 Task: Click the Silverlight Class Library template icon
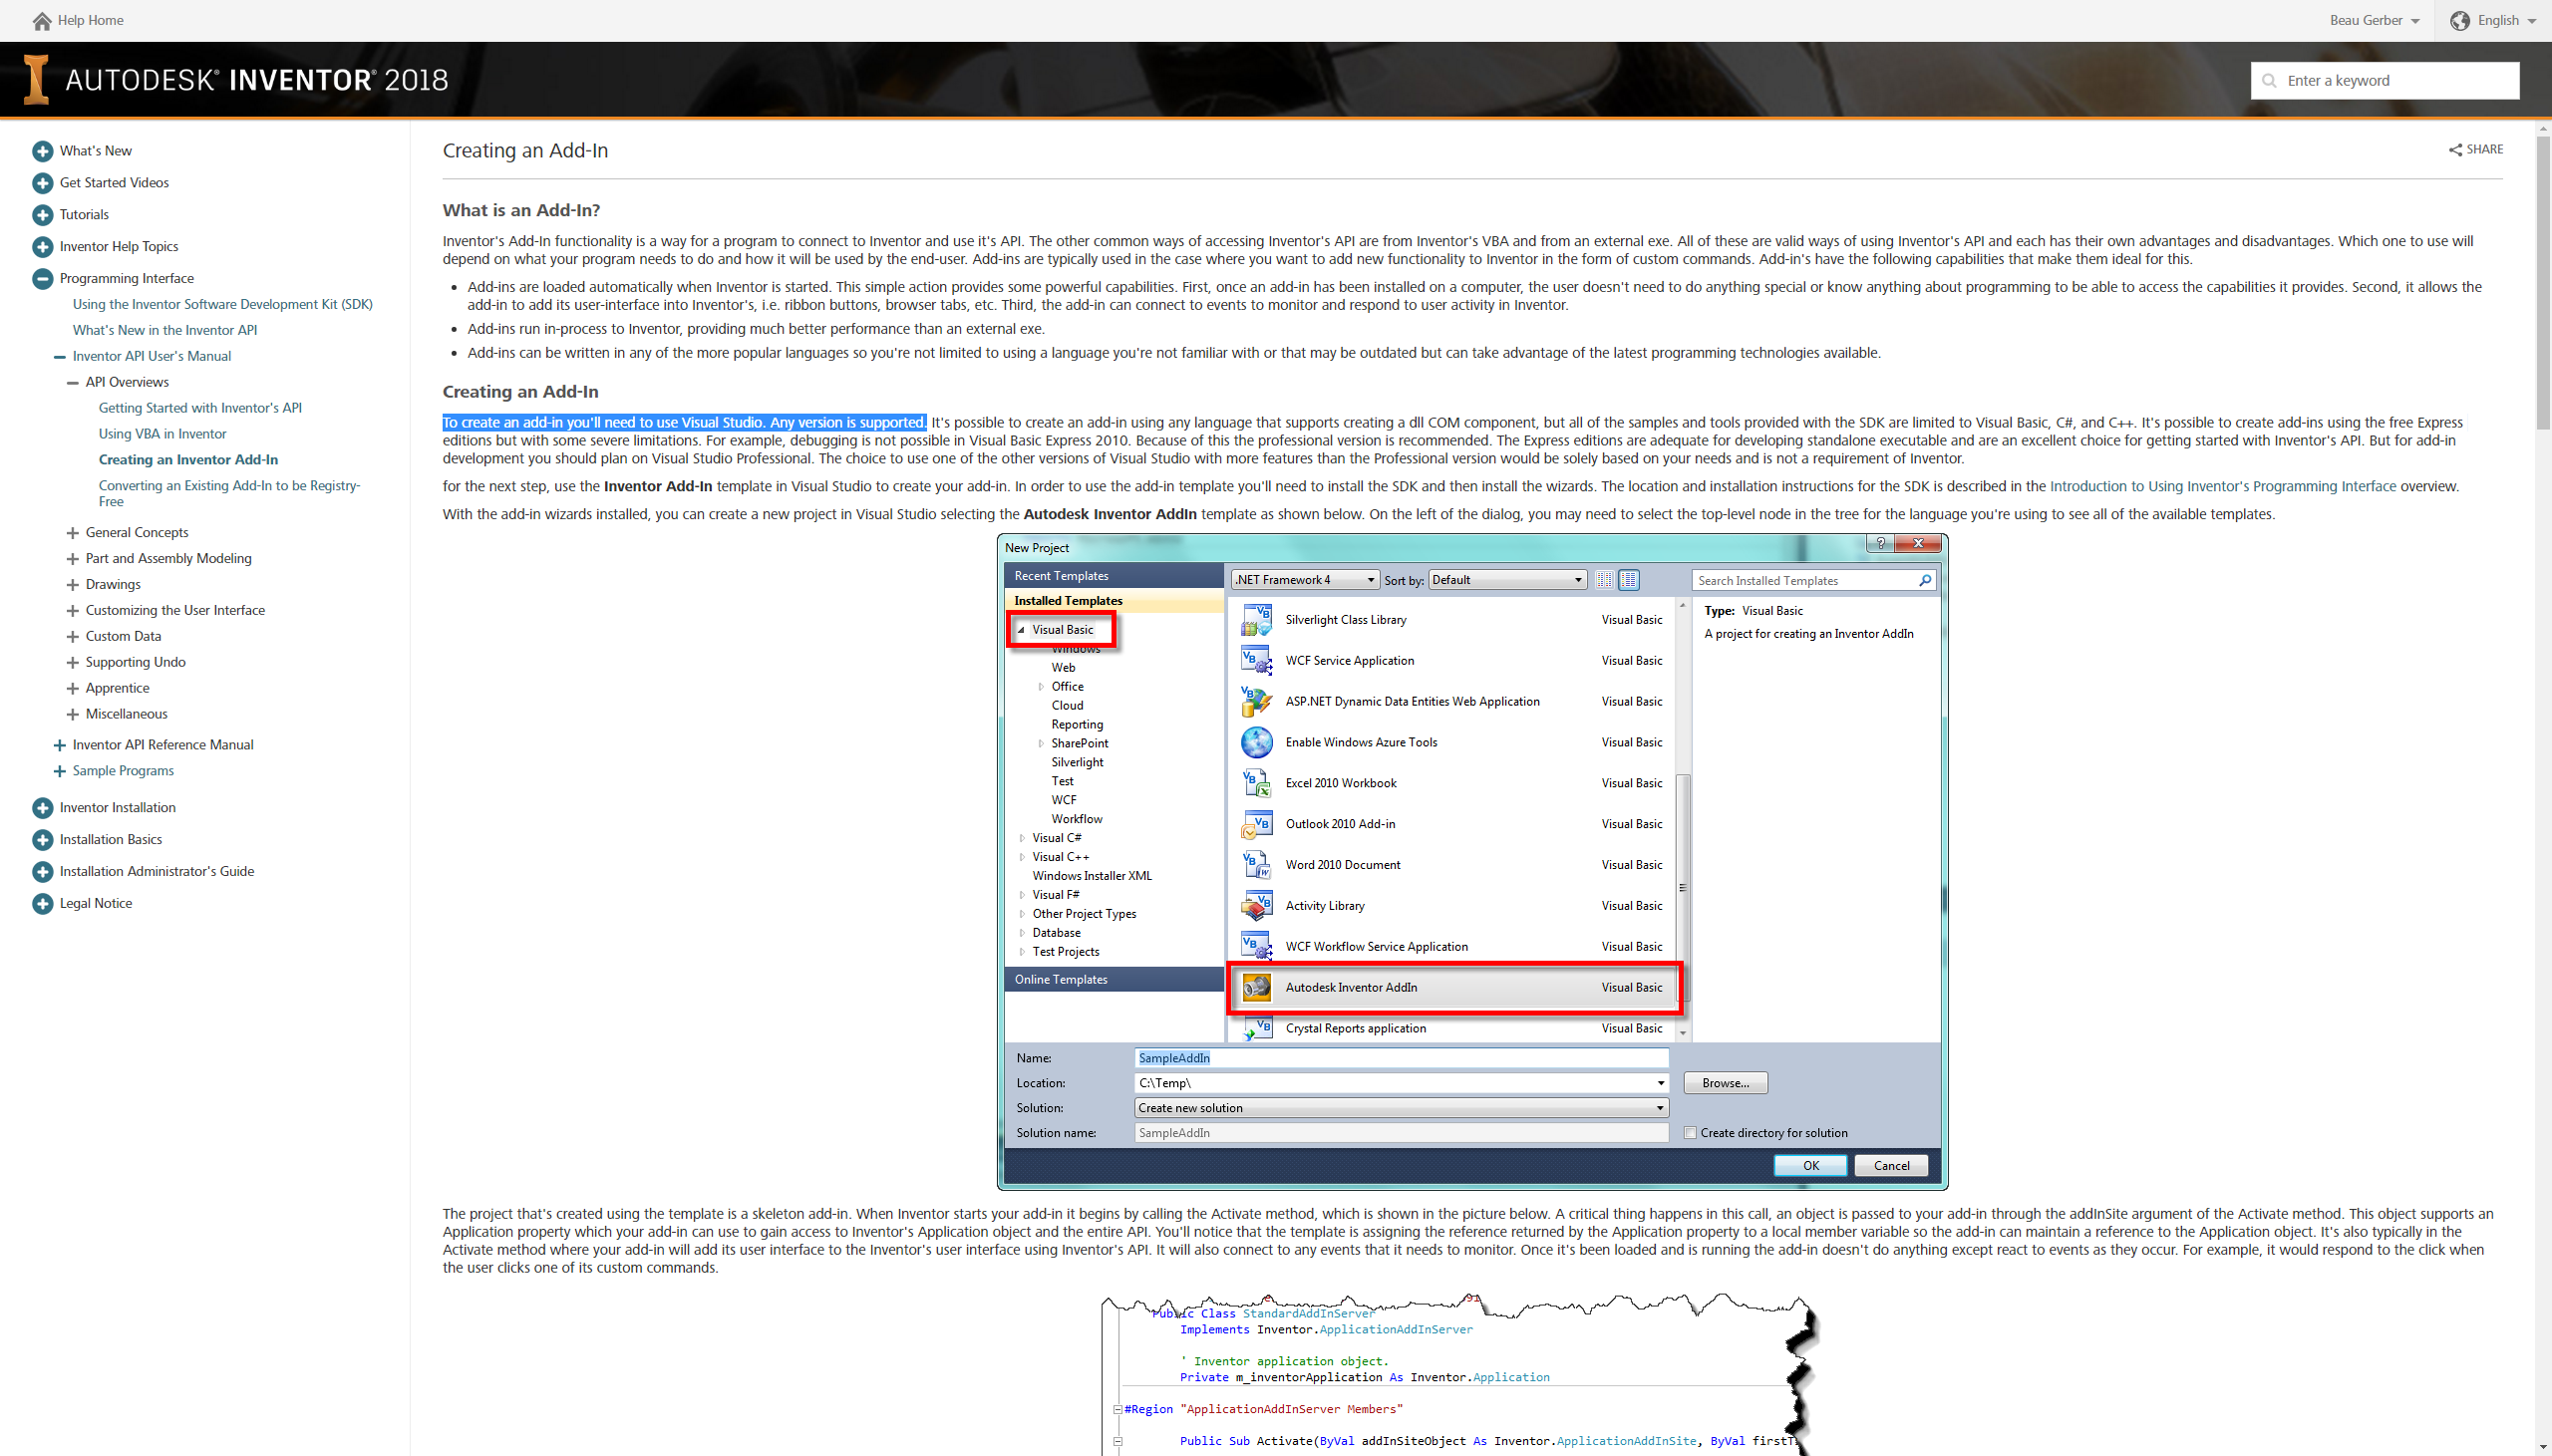click(x=1257, y=619)
